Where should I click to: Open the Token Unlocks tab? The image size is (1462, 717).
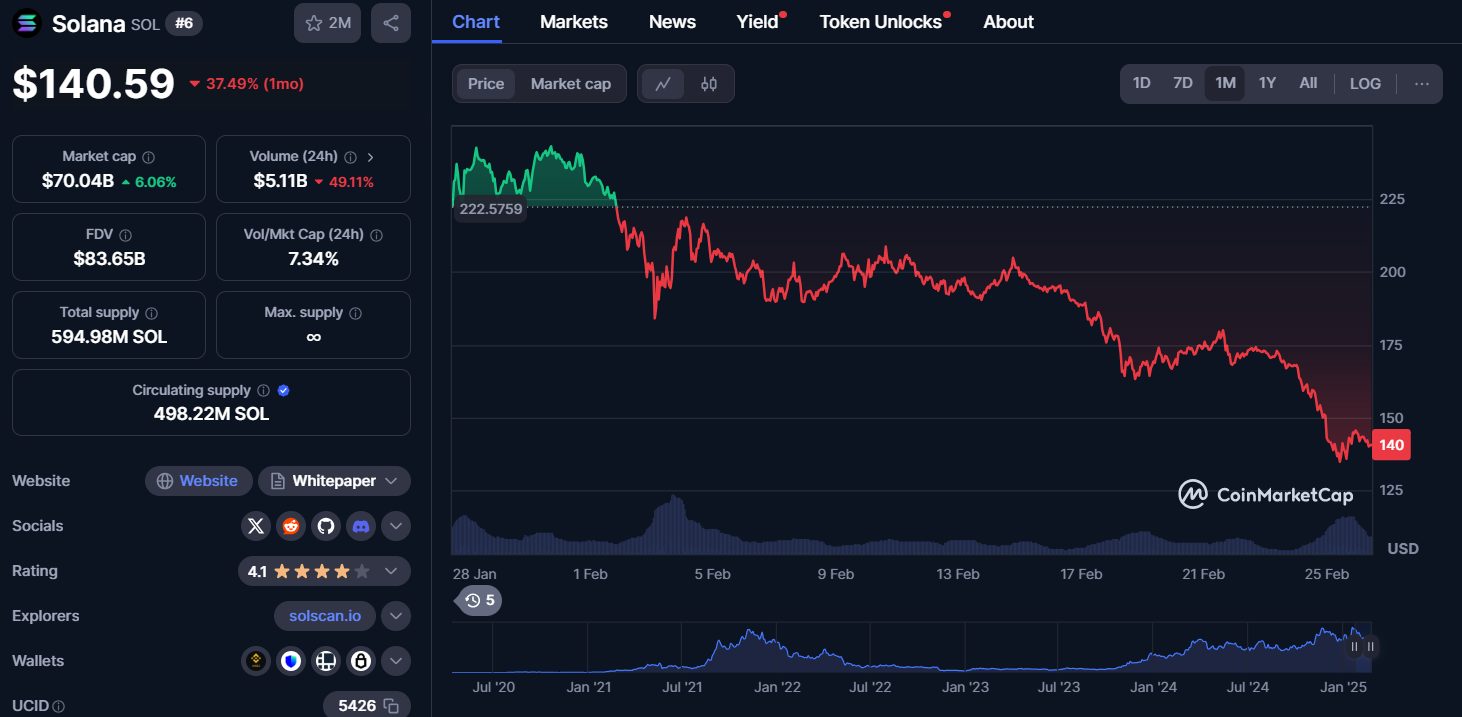tap(881, 22)
